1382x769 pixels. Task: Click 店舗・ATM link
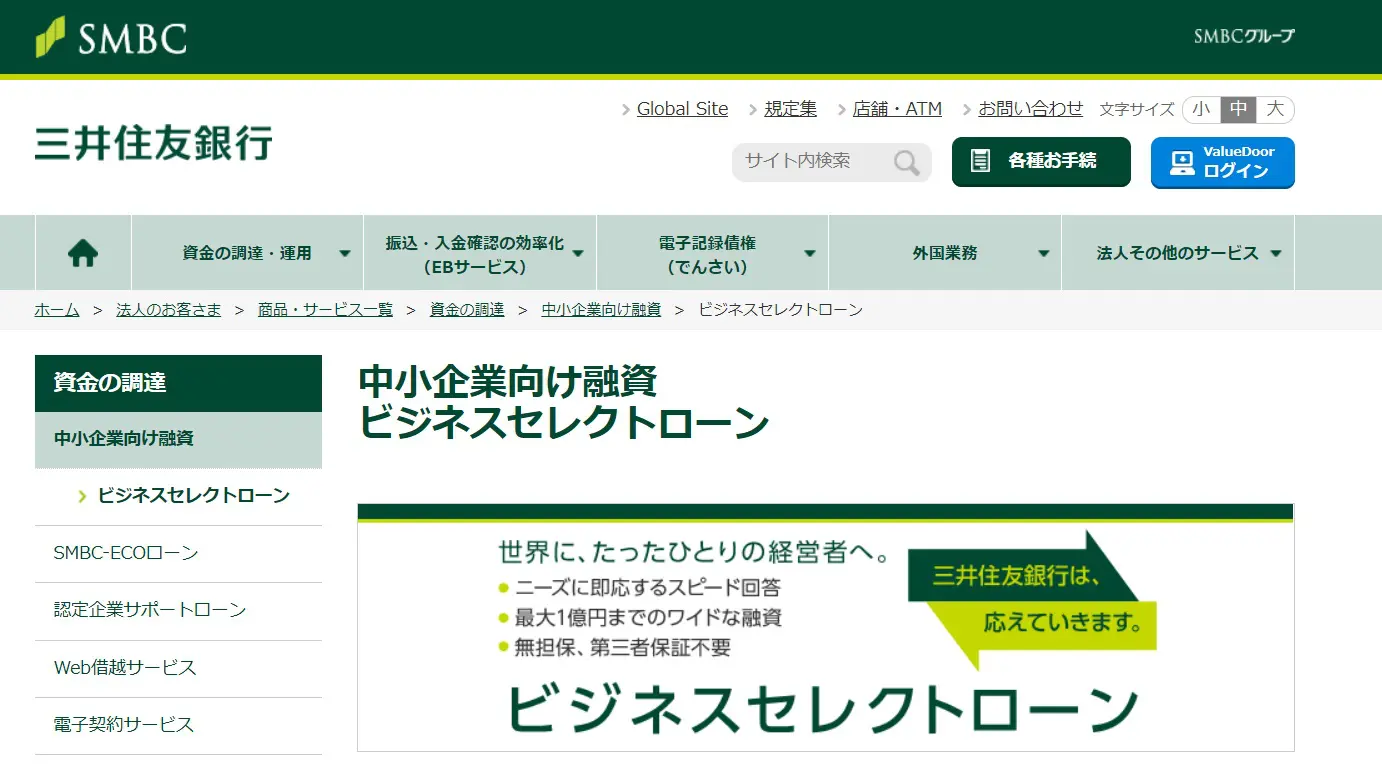click(x=897, y=109)
